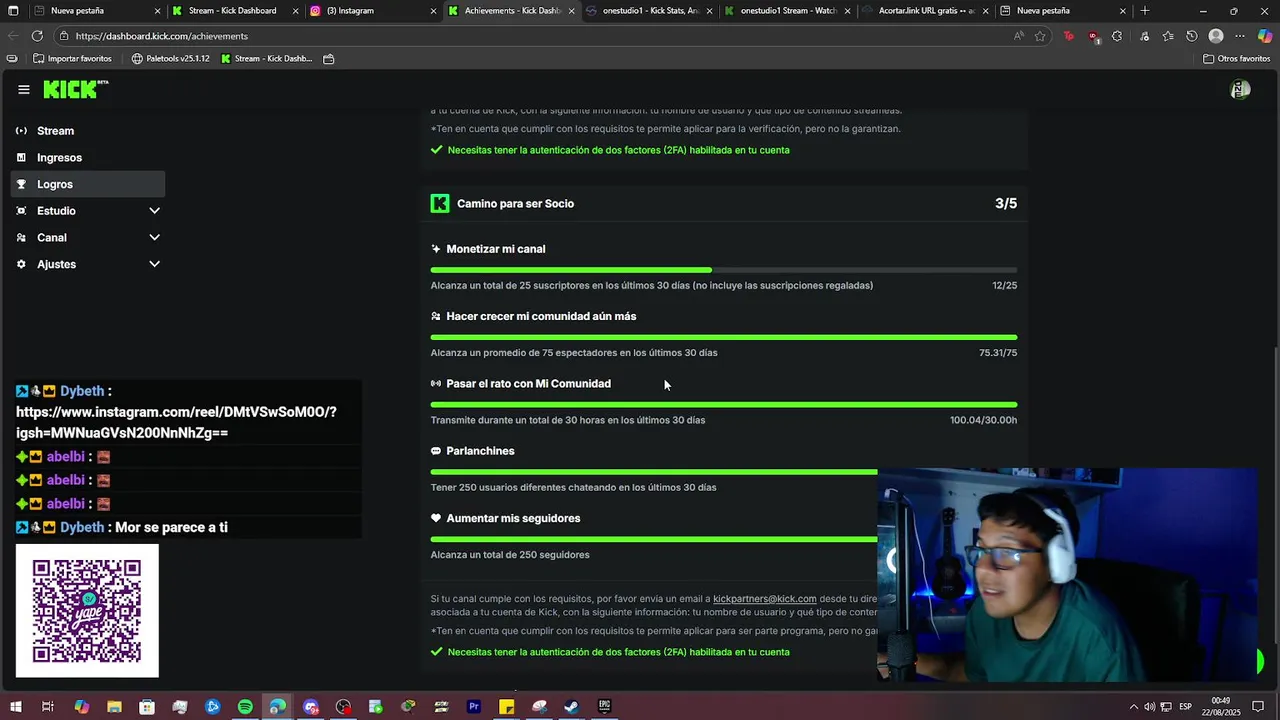The width and height of the screenshot is (1280, 720).
Task: Open the Paletools v25.1.12 bookmark
Action: coord(170,59)
